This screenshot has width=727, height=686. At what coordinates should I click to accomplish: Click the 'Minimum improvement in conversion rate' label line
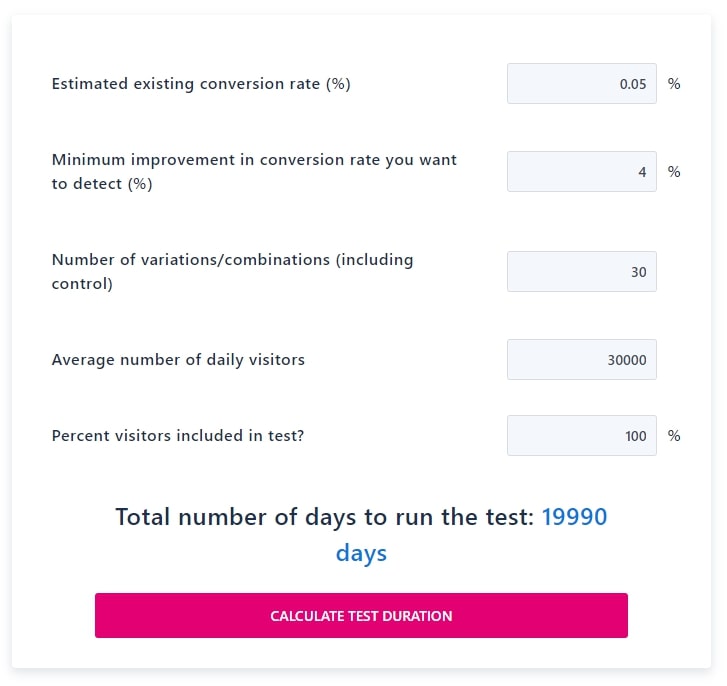point(254,160)
